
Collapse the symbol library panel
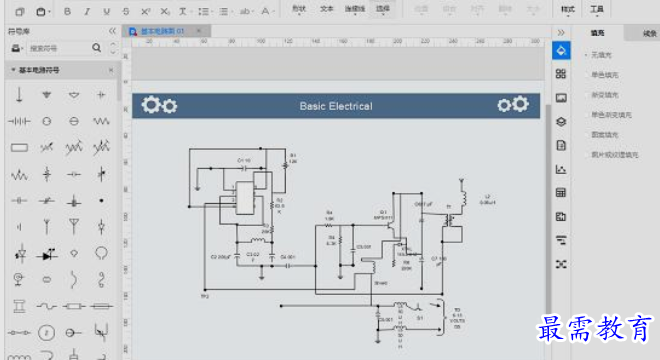(112, 31)
